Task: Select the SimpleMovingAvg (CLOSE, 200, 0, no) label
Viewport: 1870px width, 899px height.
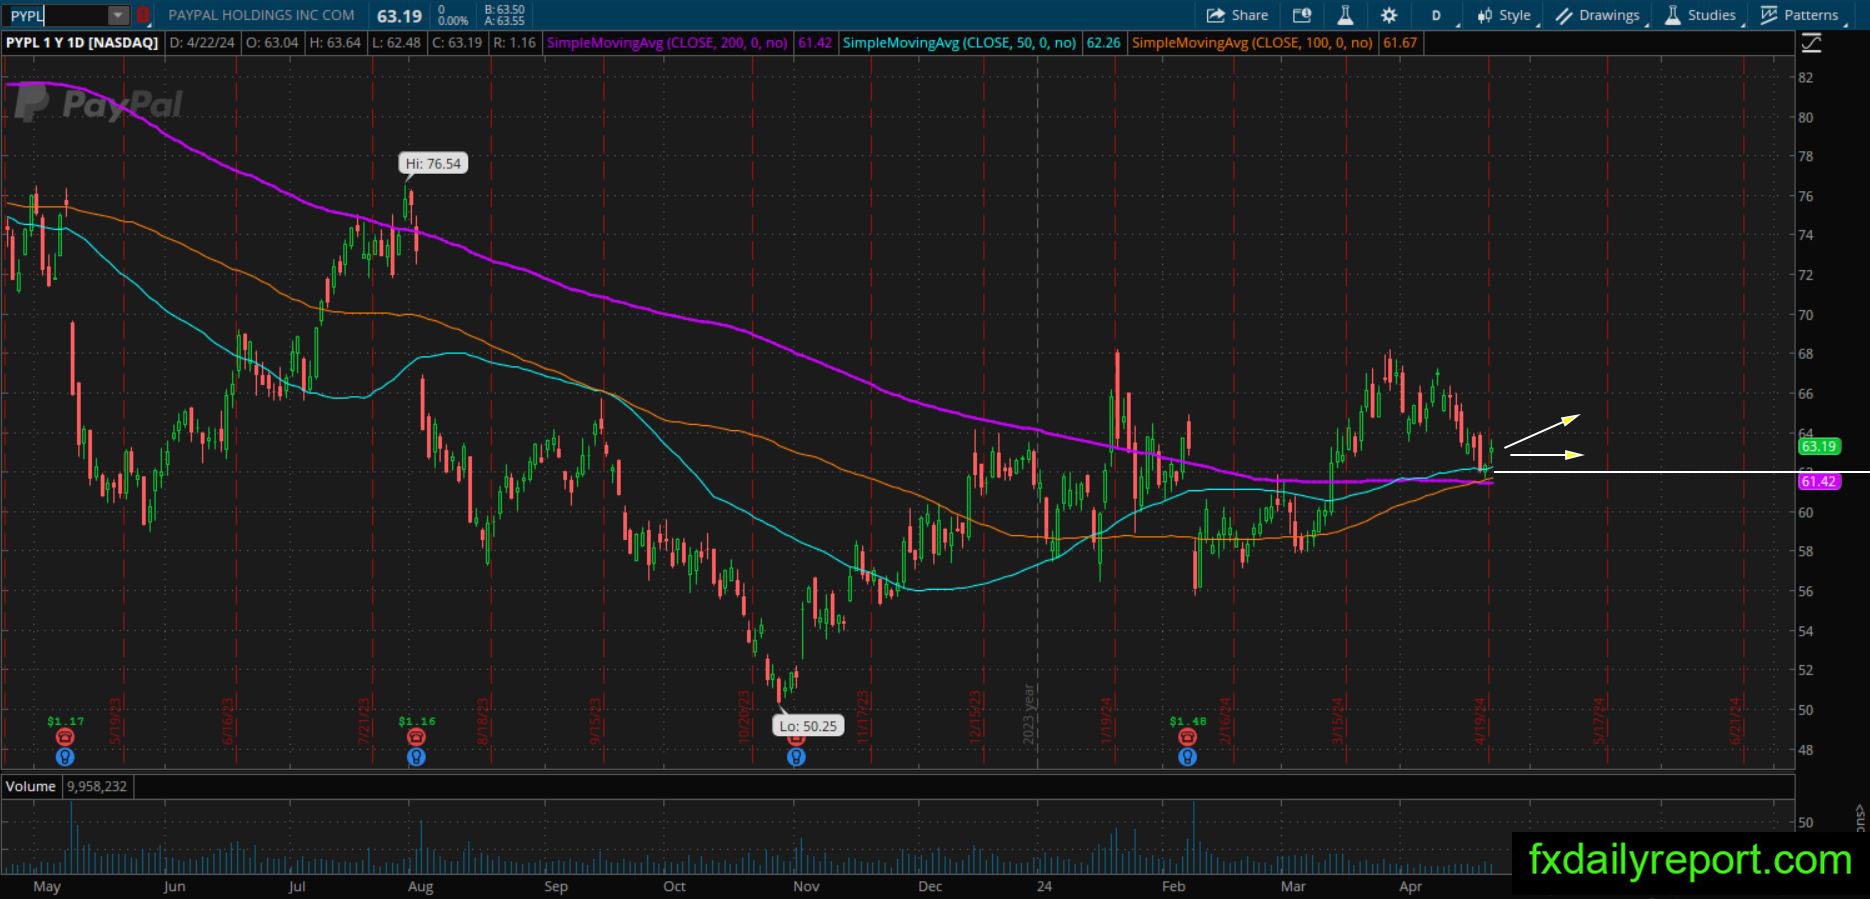Action: 667,43
